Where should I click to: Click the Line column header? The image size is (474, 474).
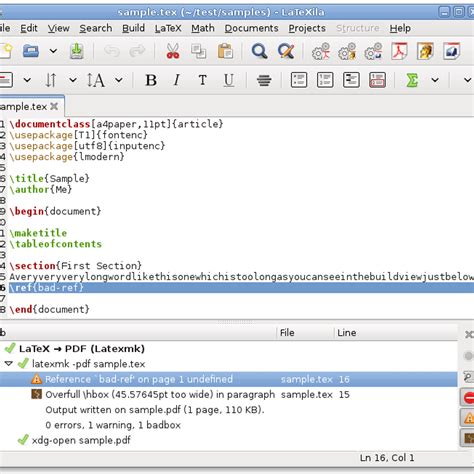[396, 333]
